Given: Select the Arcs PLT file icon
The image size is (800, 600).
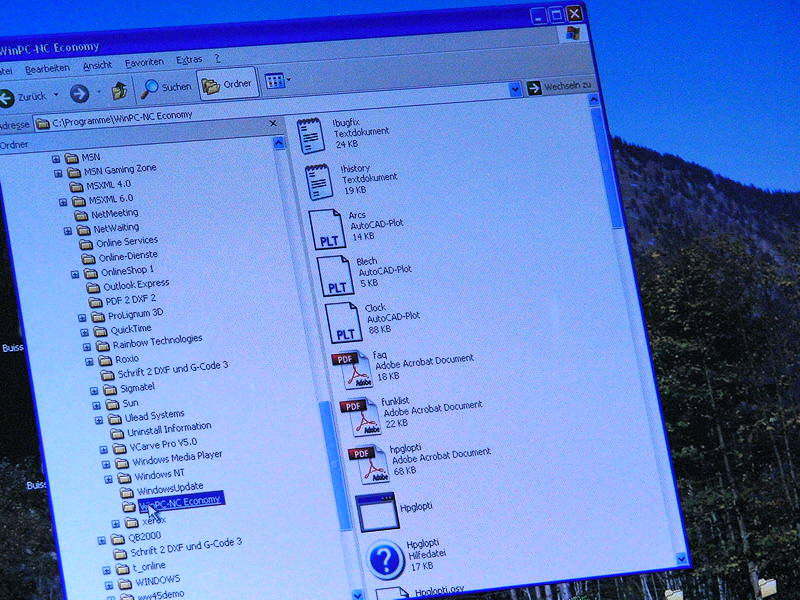Looking at the screenshot, I should pyautogui.click(x=327, y=229).
